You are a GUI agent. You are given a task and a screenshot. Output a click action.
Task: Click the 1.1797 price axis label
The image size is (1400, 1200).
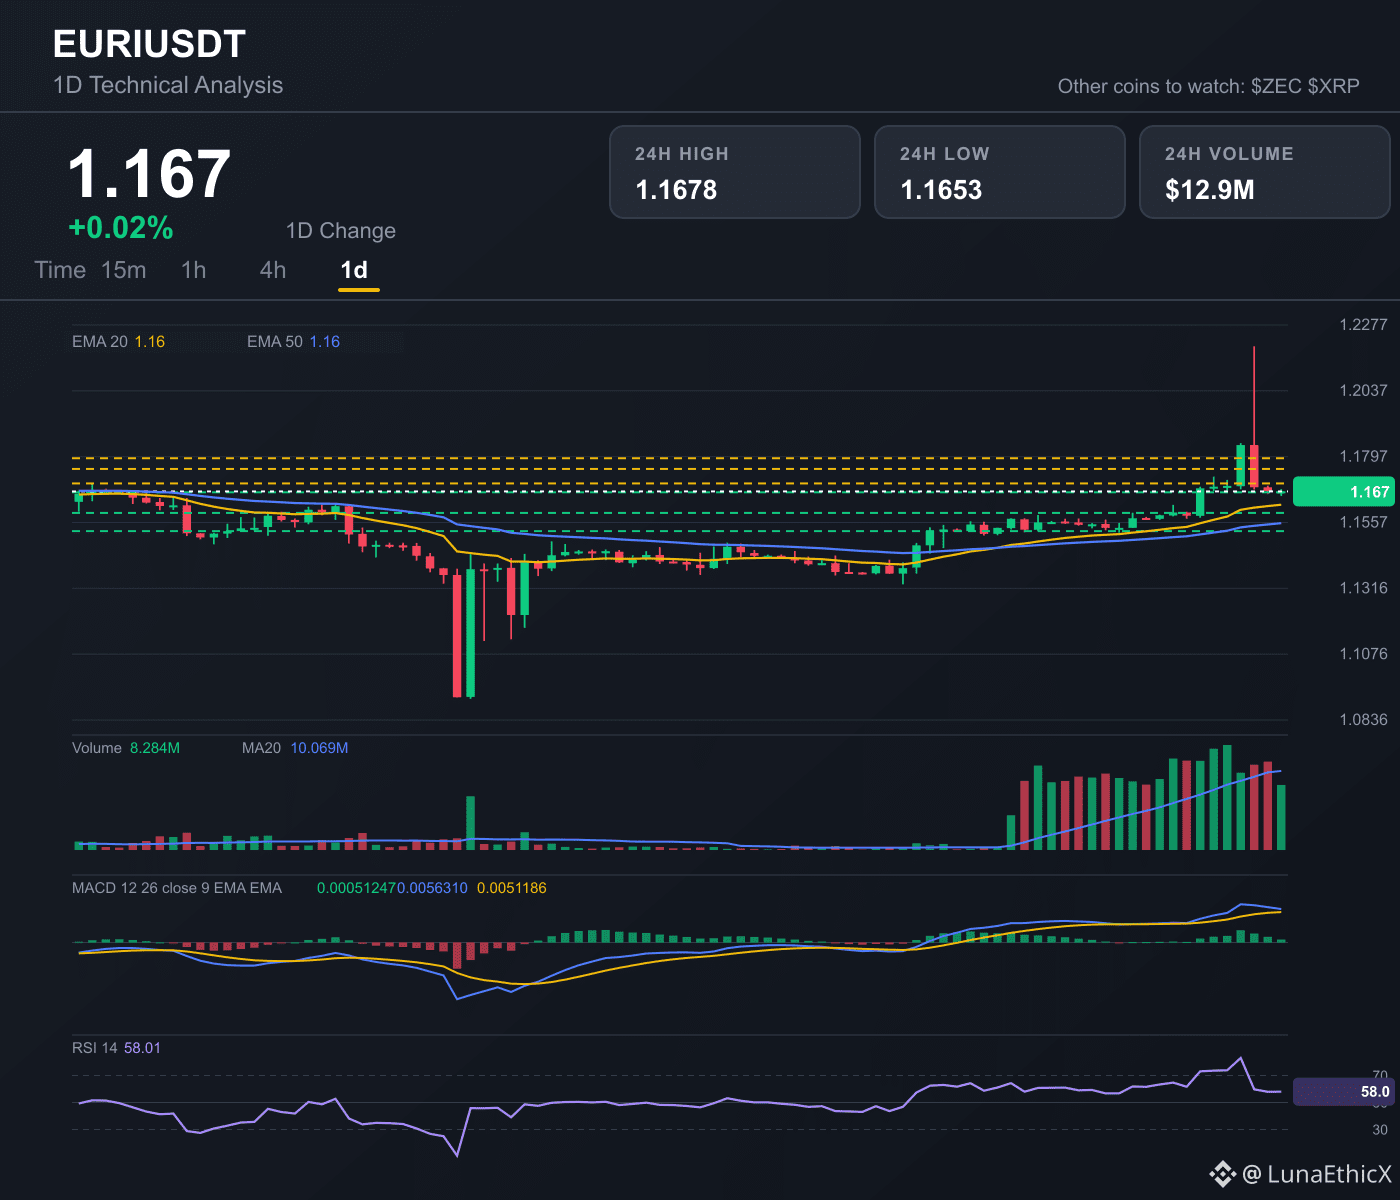point(1364,456)
